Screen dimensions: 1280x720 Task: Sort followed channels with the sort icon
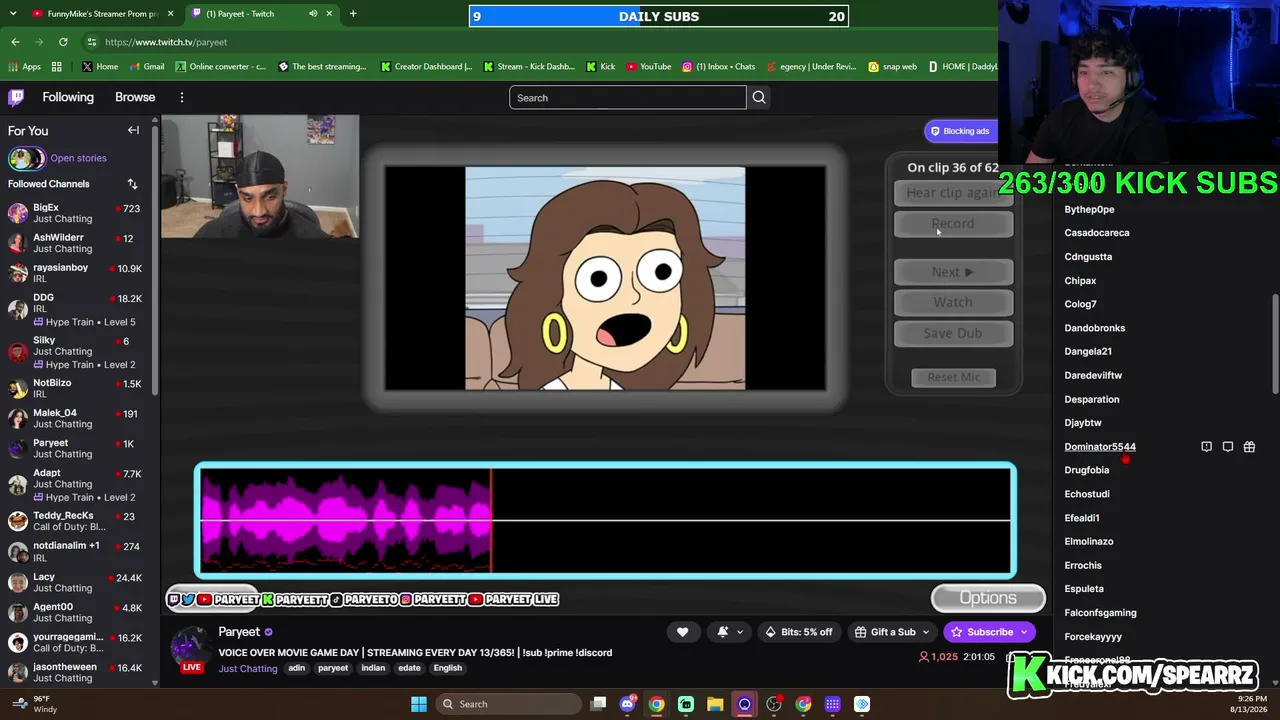[x=132, y=184]
